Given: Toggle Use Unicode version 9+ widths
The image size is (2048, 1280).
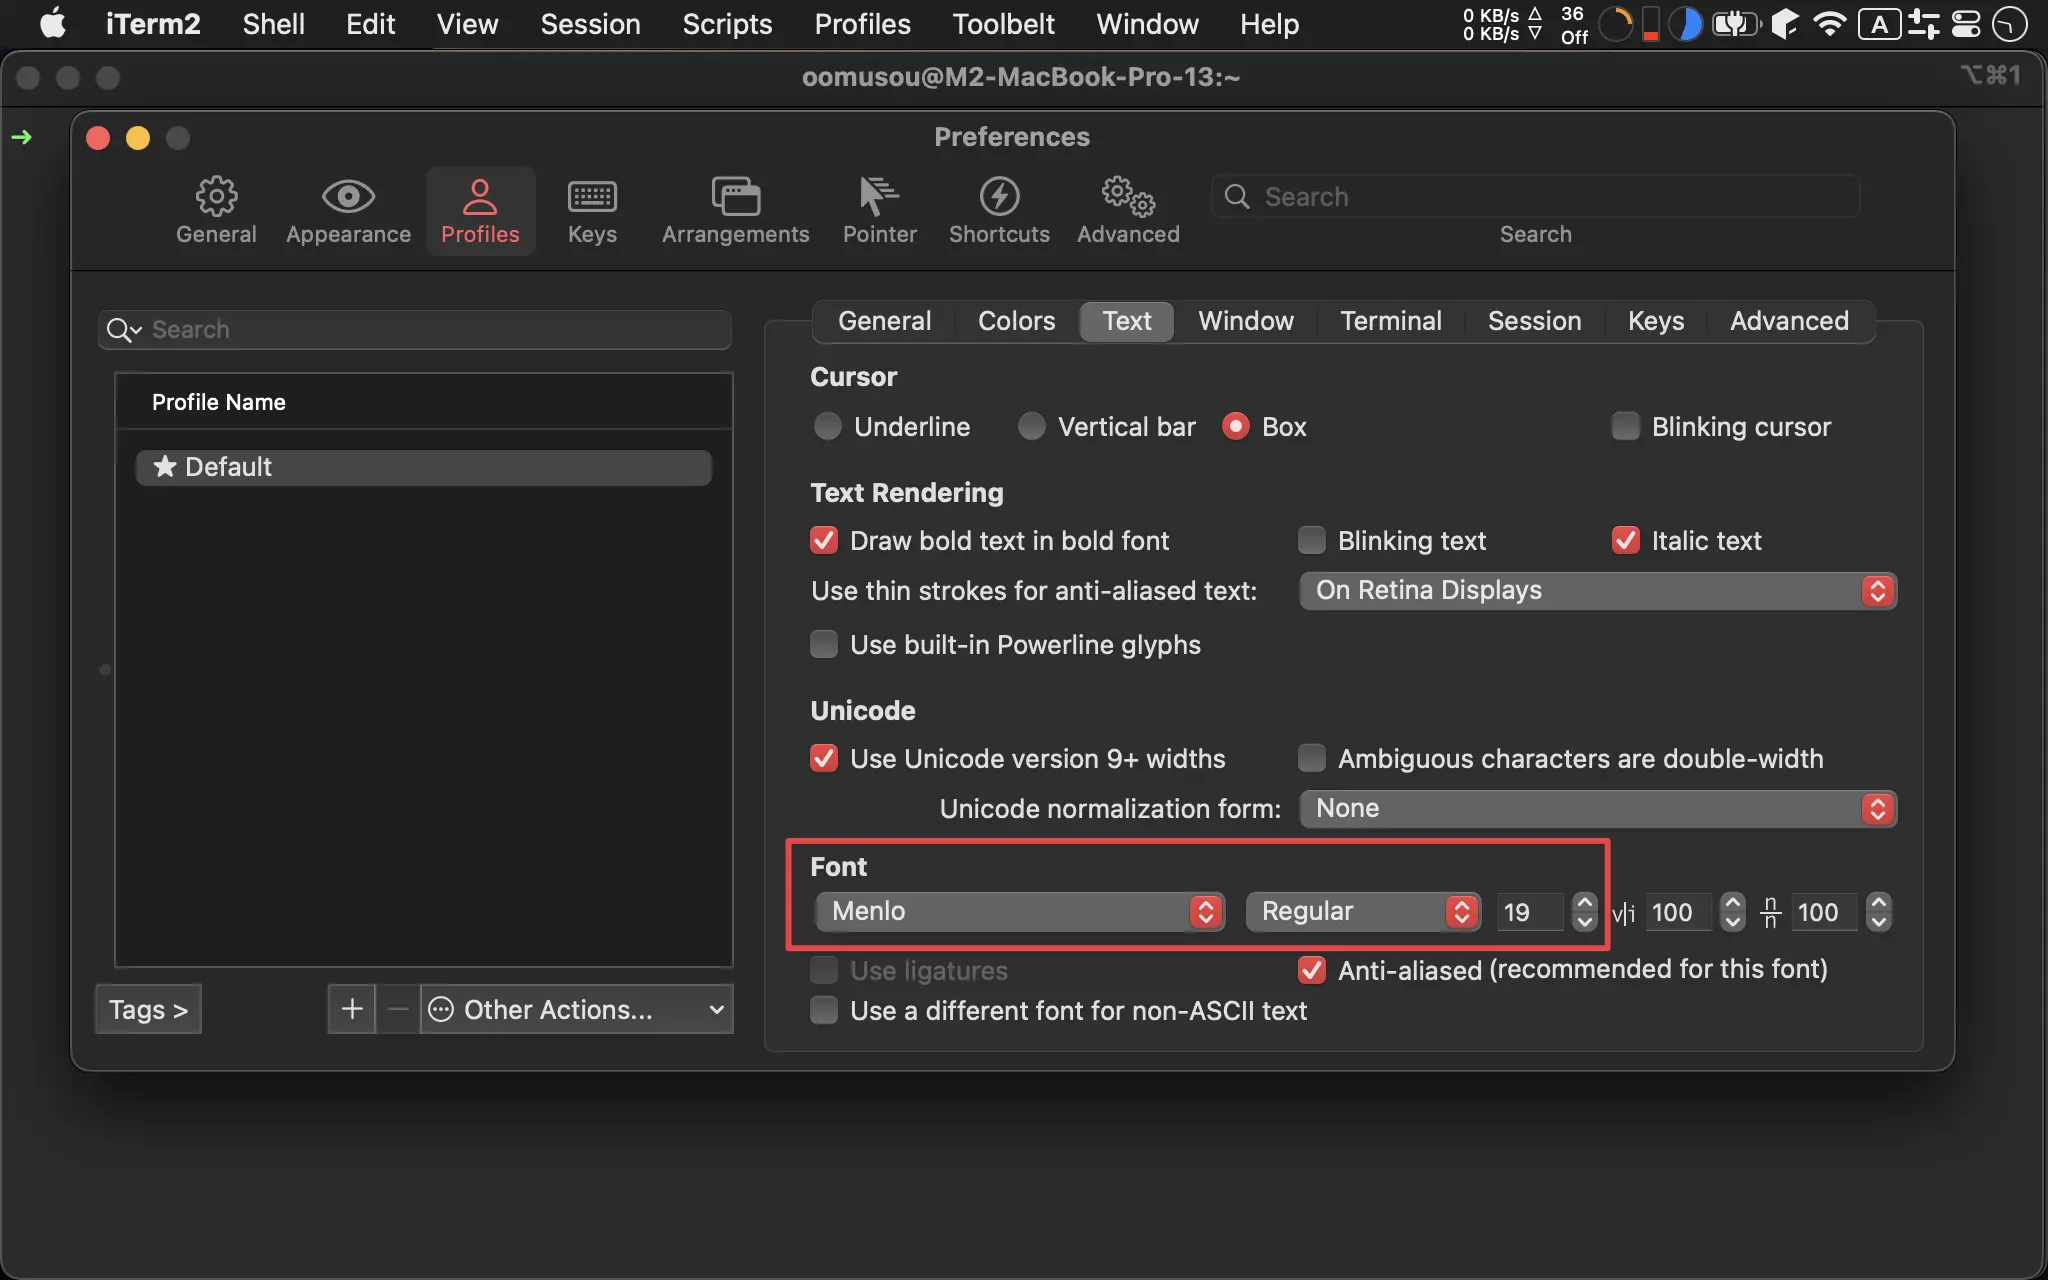Looking at the screenshot, I should pyautogui.click(x=824, y=759).
